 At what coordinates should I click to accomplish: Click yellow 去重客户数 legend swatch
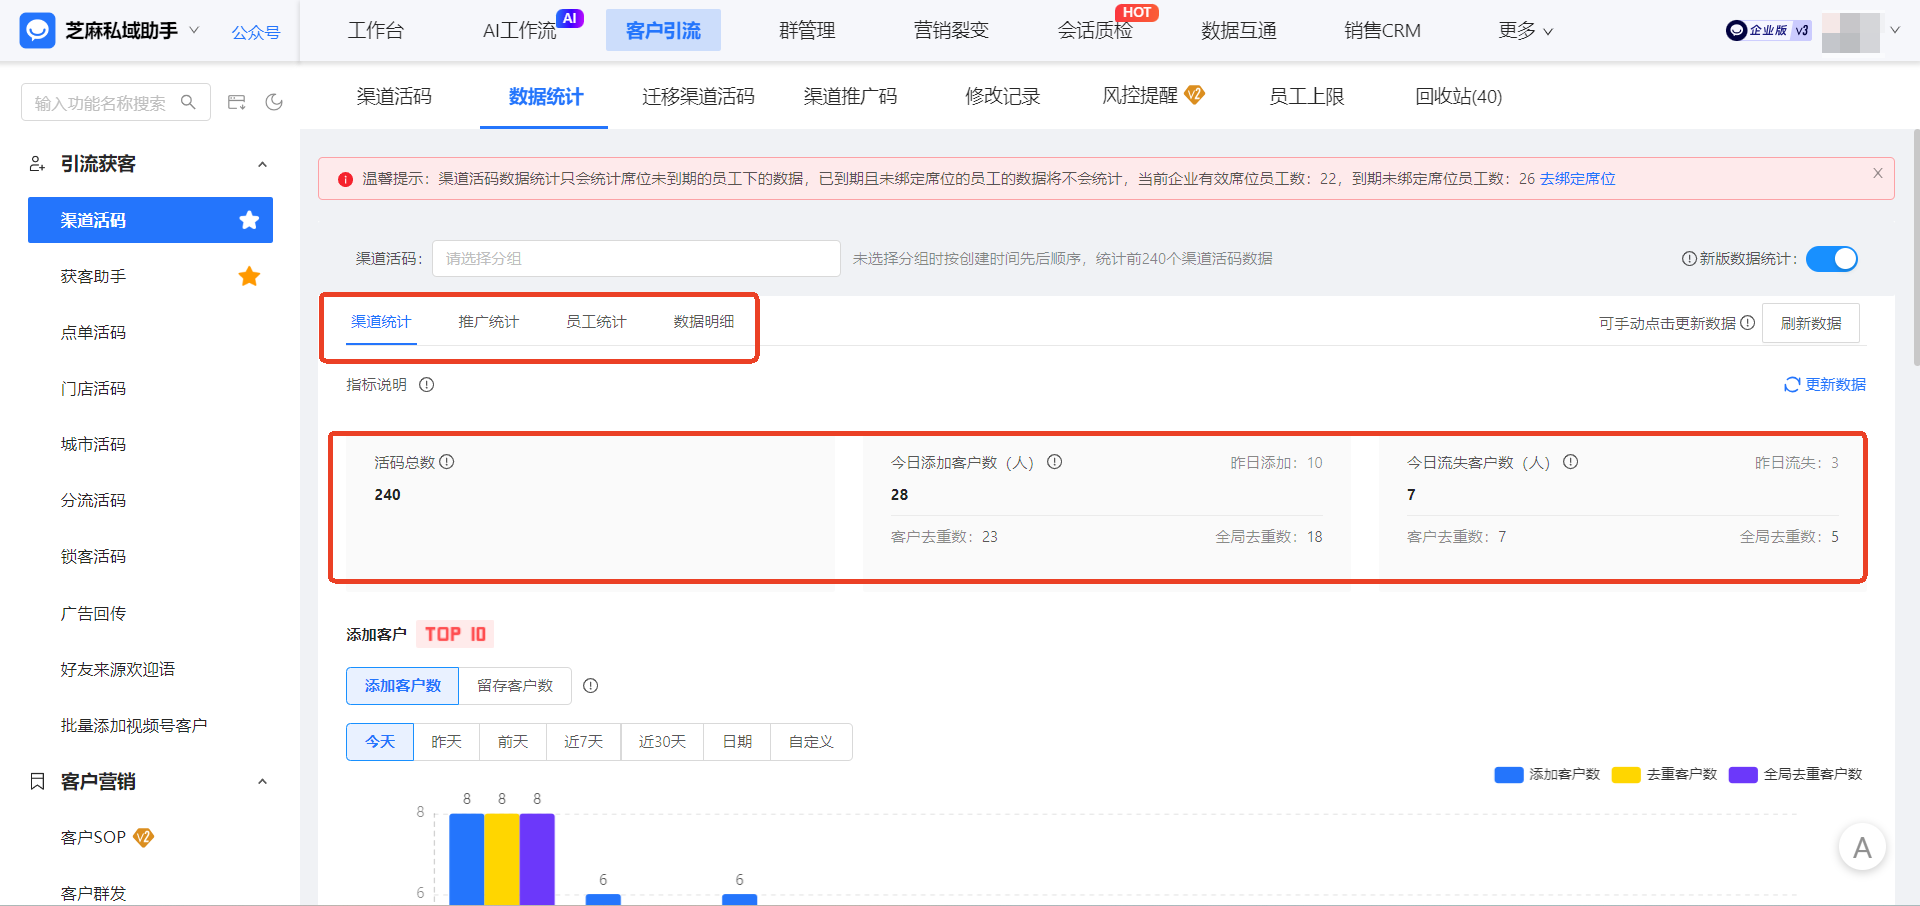(1626, 775)
